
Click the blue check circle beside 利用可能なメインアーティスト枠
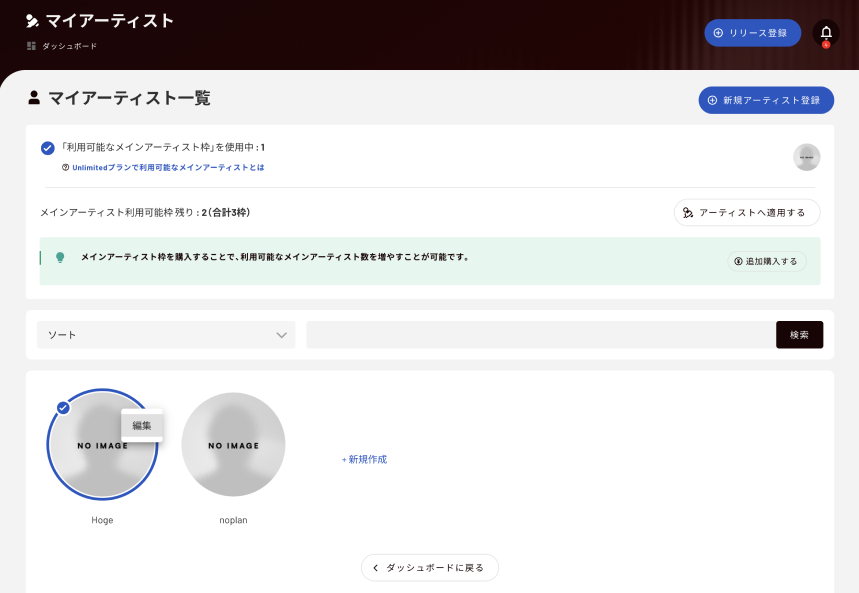[48, 148]
